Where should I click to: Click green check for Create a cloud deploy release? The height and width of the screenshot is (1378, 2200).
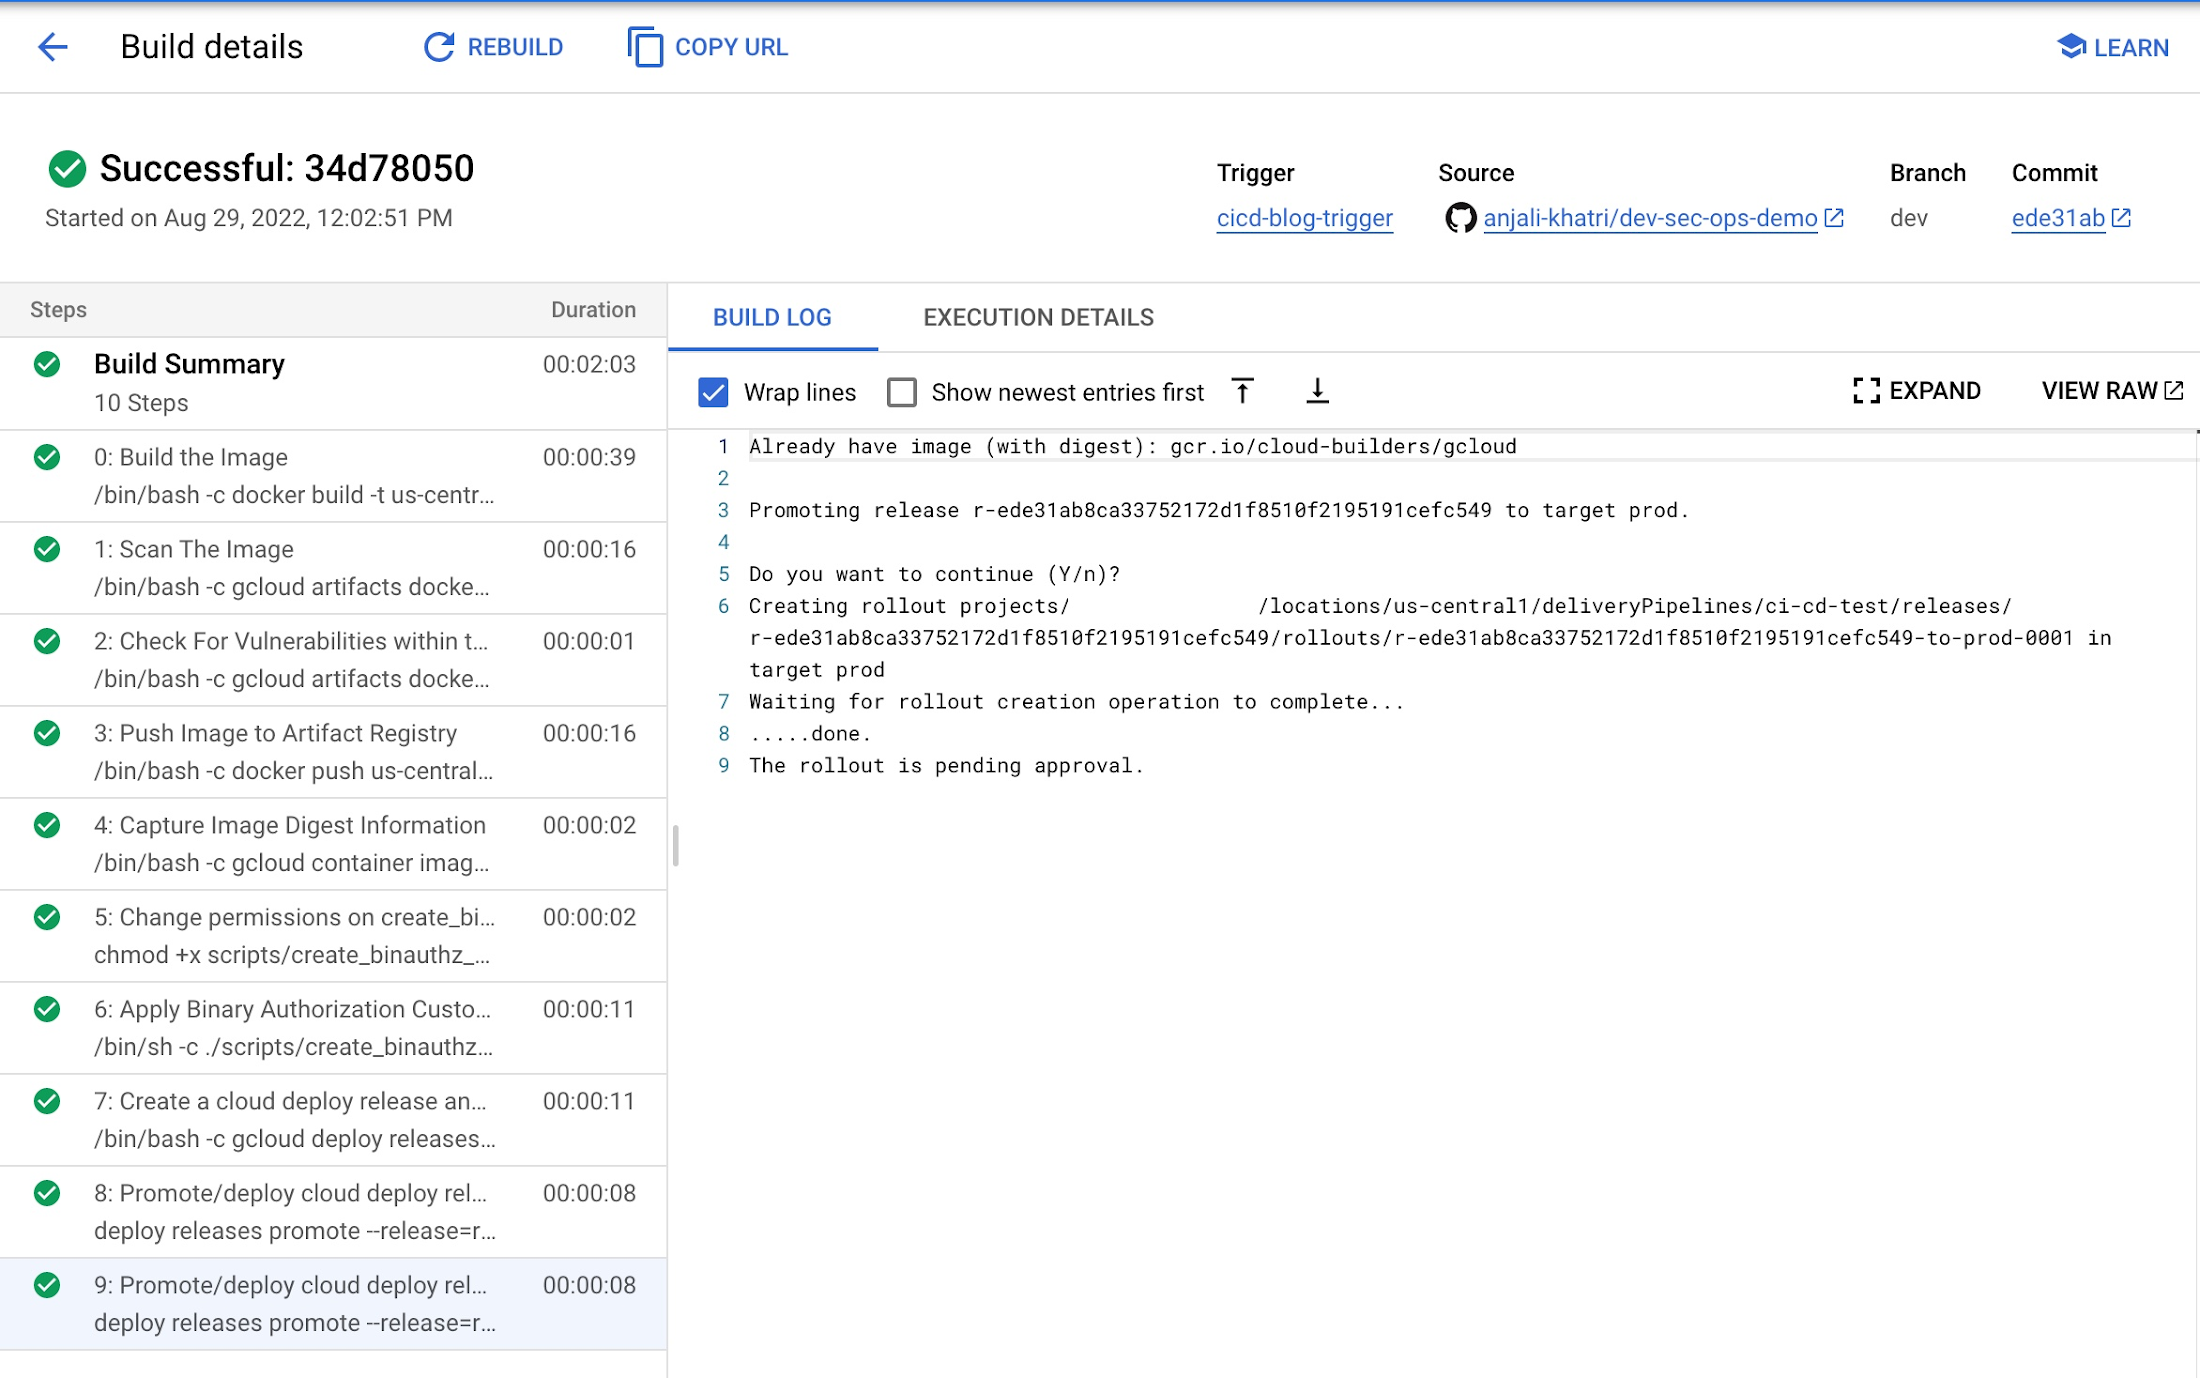click(x=47, y=1101)
